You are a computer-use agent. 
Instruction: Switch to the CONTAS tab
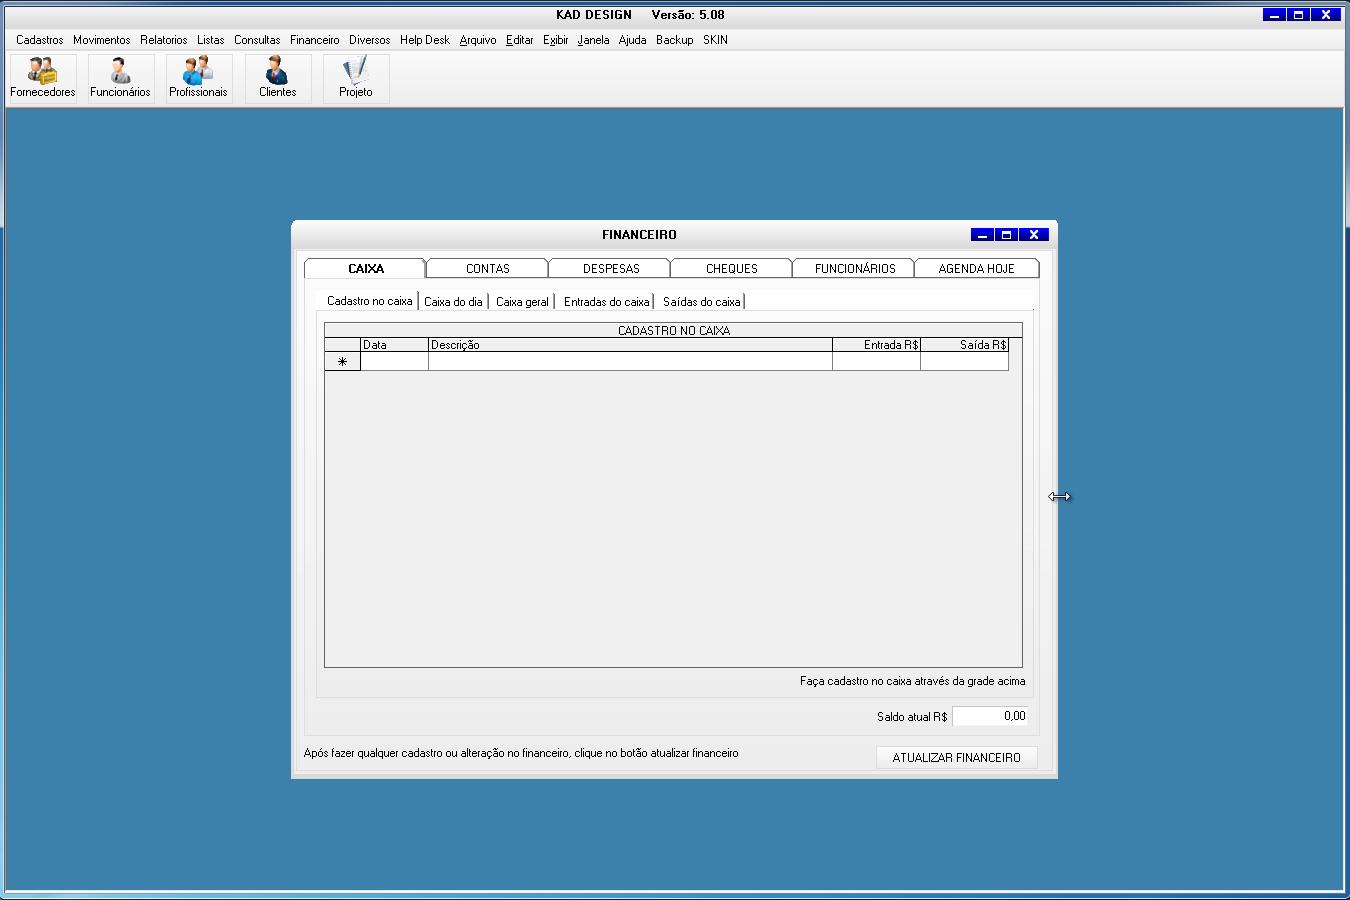(x=487, y=268)
